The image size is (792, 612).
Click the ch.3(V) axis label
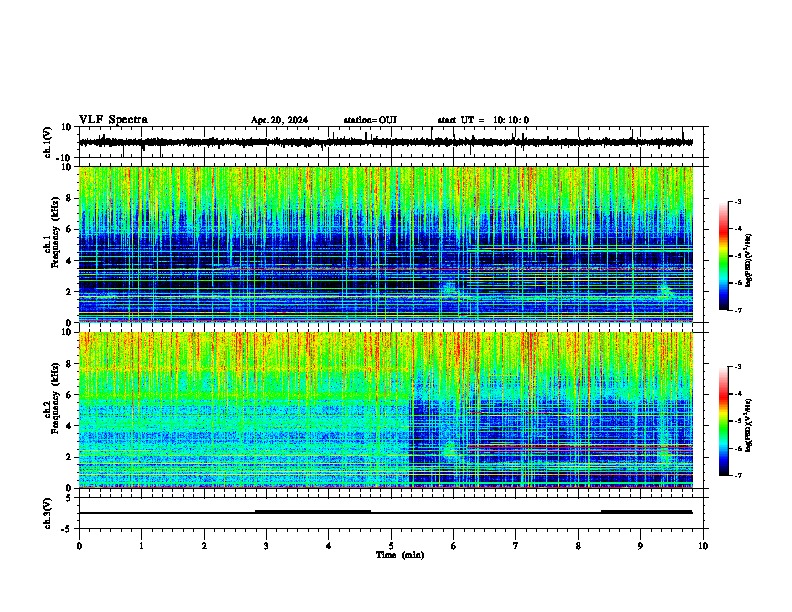pos(48,513)
